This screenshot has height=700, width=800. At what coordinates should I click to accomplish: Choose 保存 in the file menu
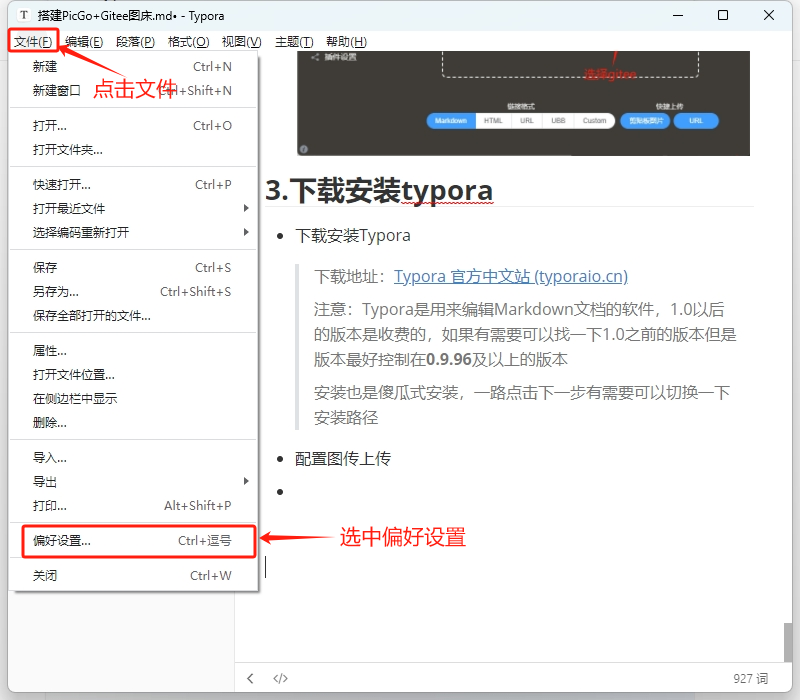click(x=133, y=267)
